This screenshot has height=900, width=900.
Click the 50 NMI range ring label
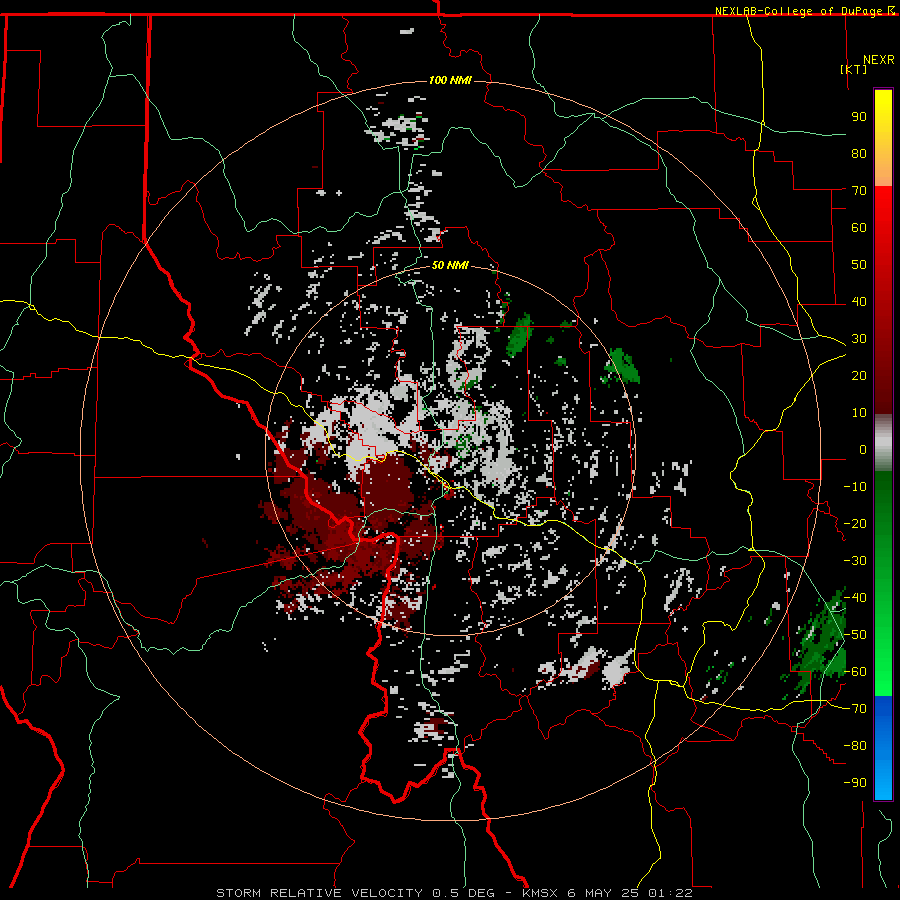pyautogui.click(x=450, y=265)
